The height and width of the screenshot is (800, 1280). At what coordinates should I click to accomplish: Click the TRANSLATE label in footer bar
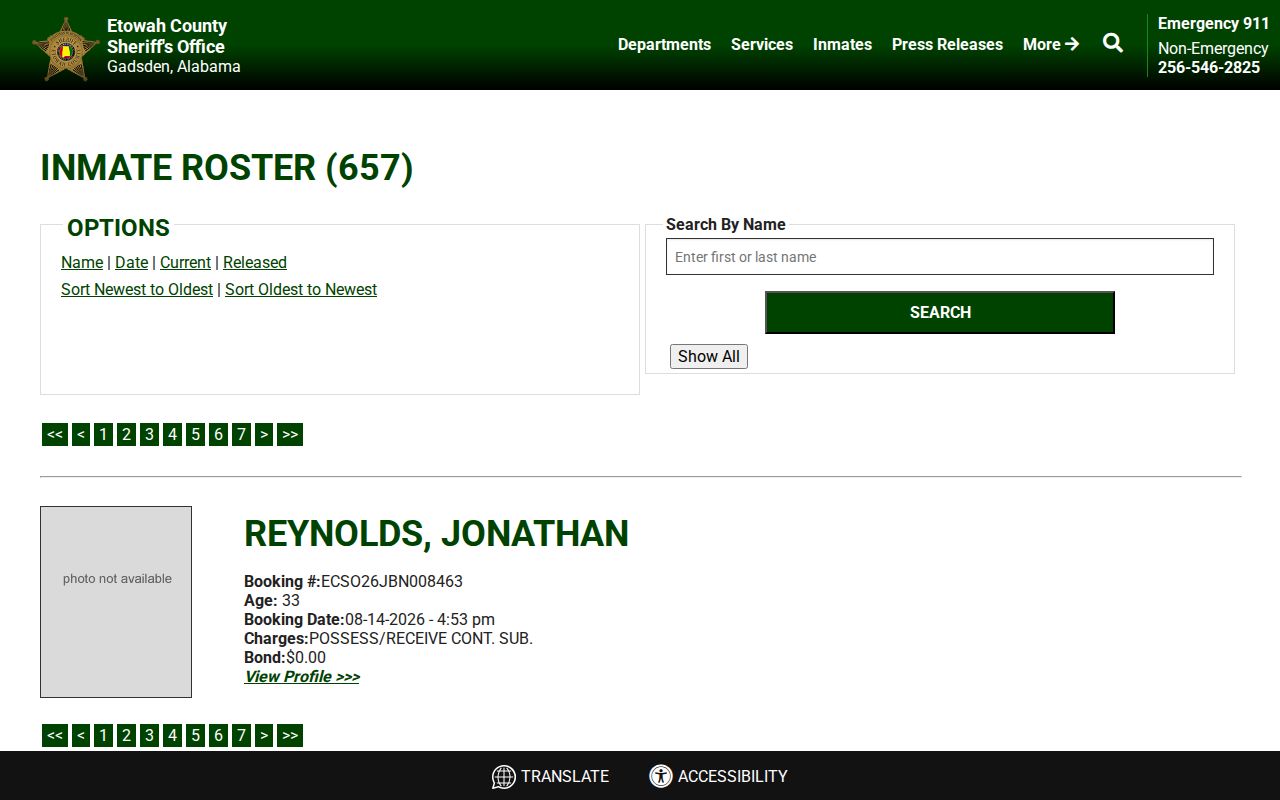(x=565, y=776)
